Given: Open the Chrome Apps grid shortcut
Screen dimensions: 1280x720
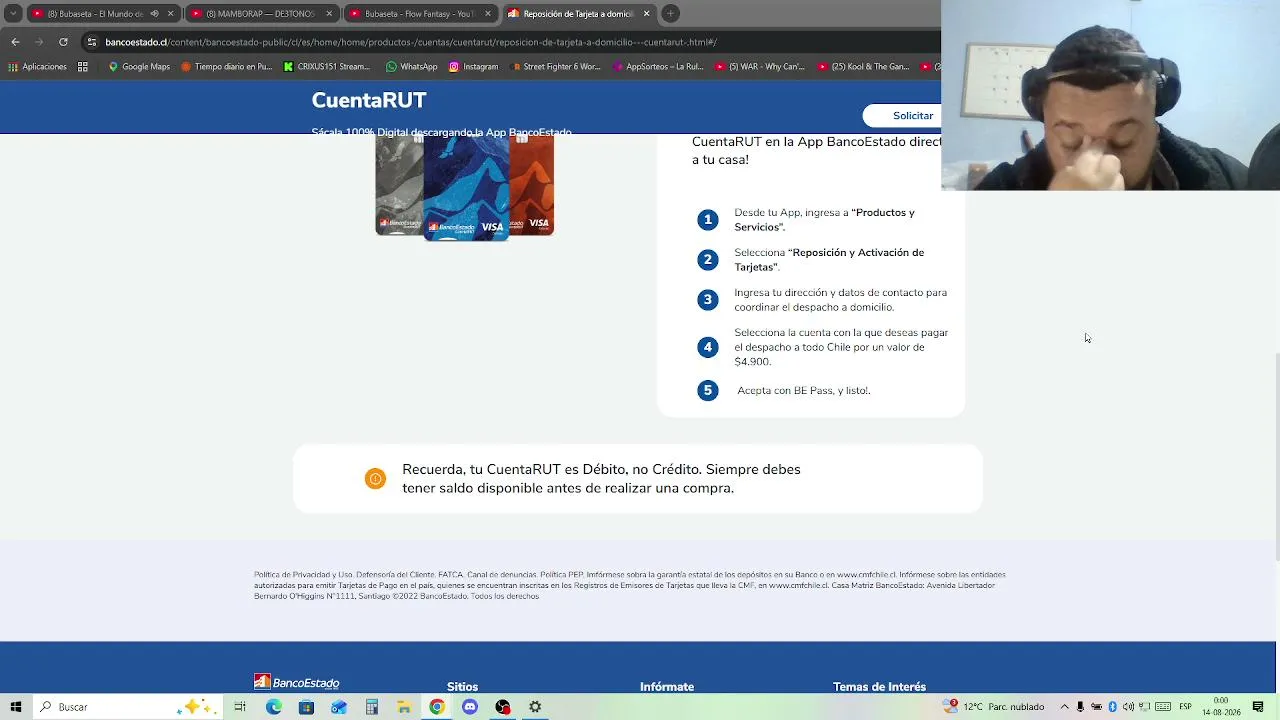Looking at the screenshot, I should click(83, 67).
